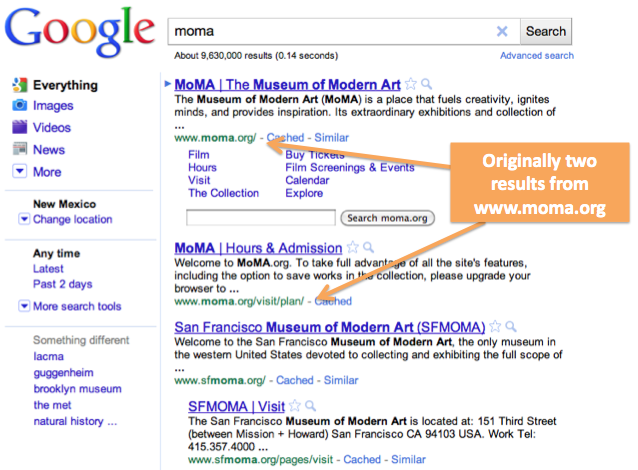Click the moma.org site search field
Screen dimensions: 638x470
tap(261, 218)
